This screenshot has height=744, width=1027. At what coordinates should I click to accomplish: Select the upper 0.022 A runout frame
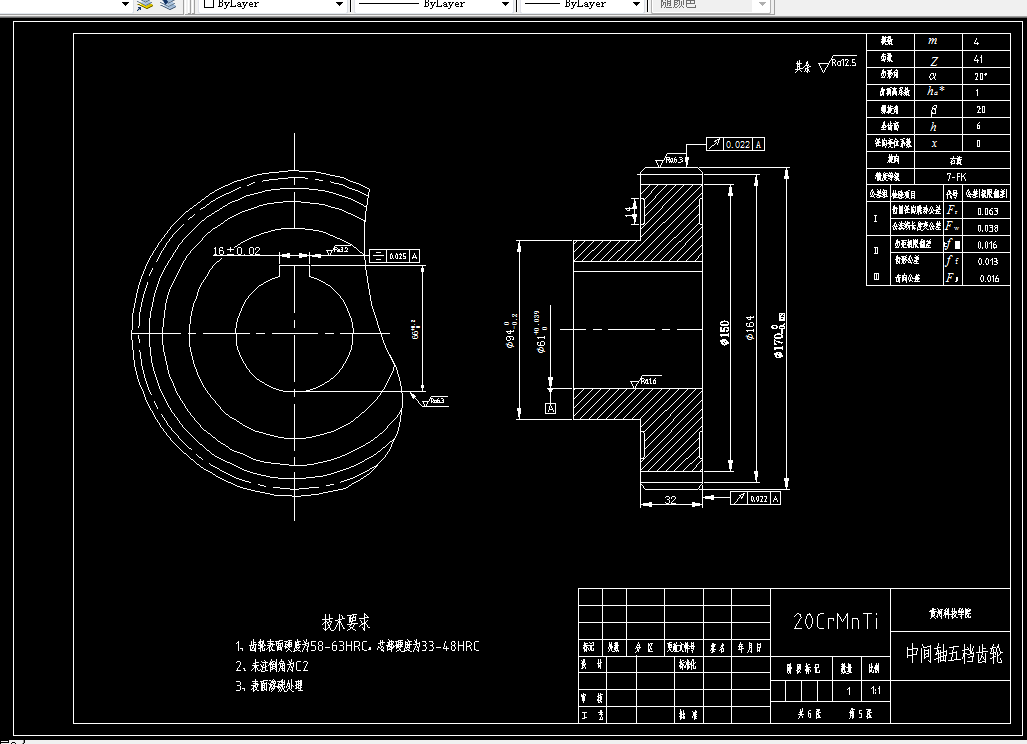pyautogui.click(x=735, y=144)
